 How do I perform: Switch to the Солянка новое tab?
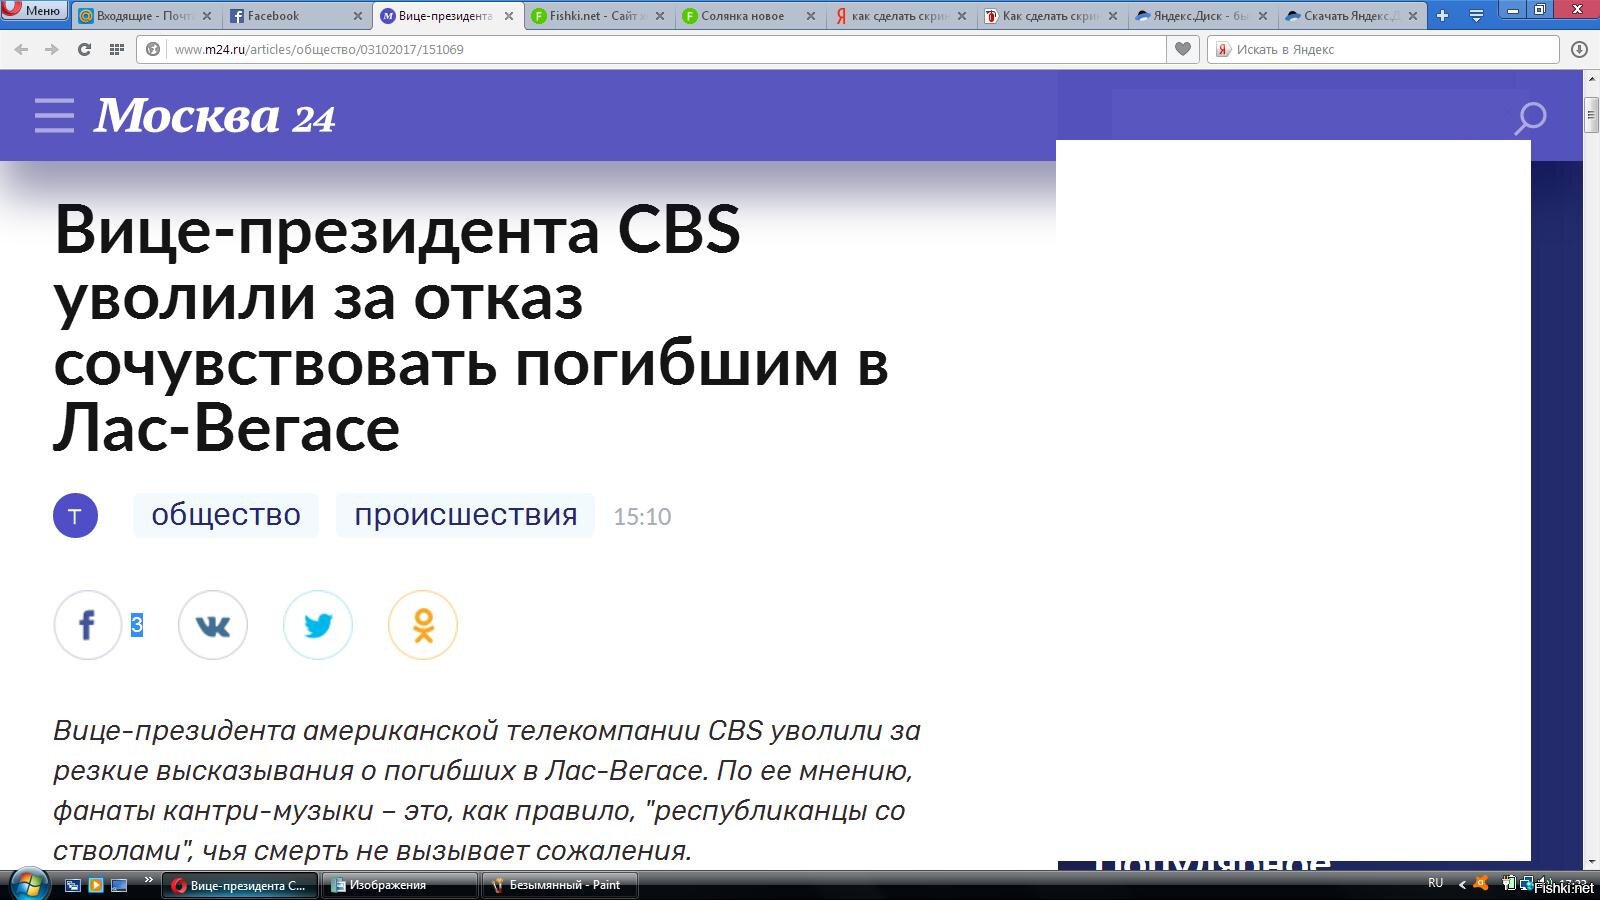(x=748, y=16)
